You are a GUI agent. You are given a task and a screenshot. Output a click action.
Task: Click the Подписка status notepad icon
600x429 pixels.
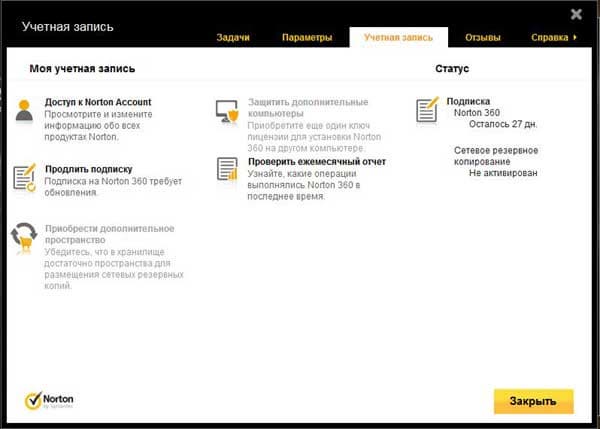click(x=427, y=110)
